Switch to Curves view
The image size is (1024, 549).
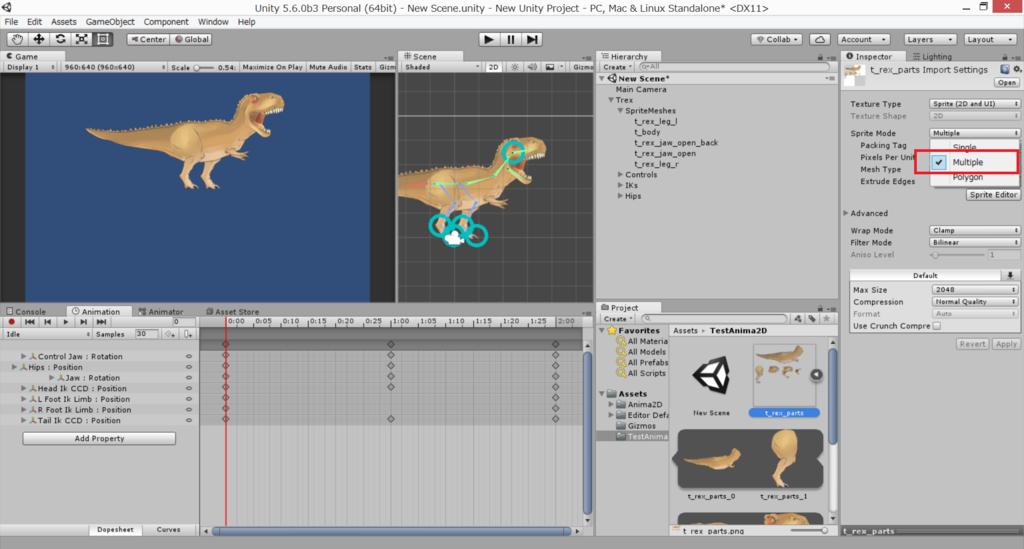click(x=168, y=529)
